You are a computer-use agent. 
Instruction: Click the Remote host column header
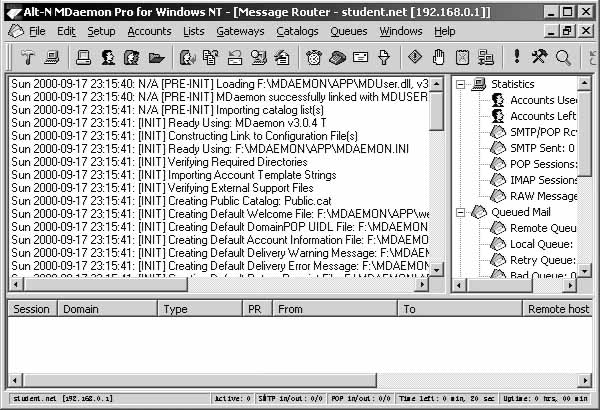click(557, 310)
